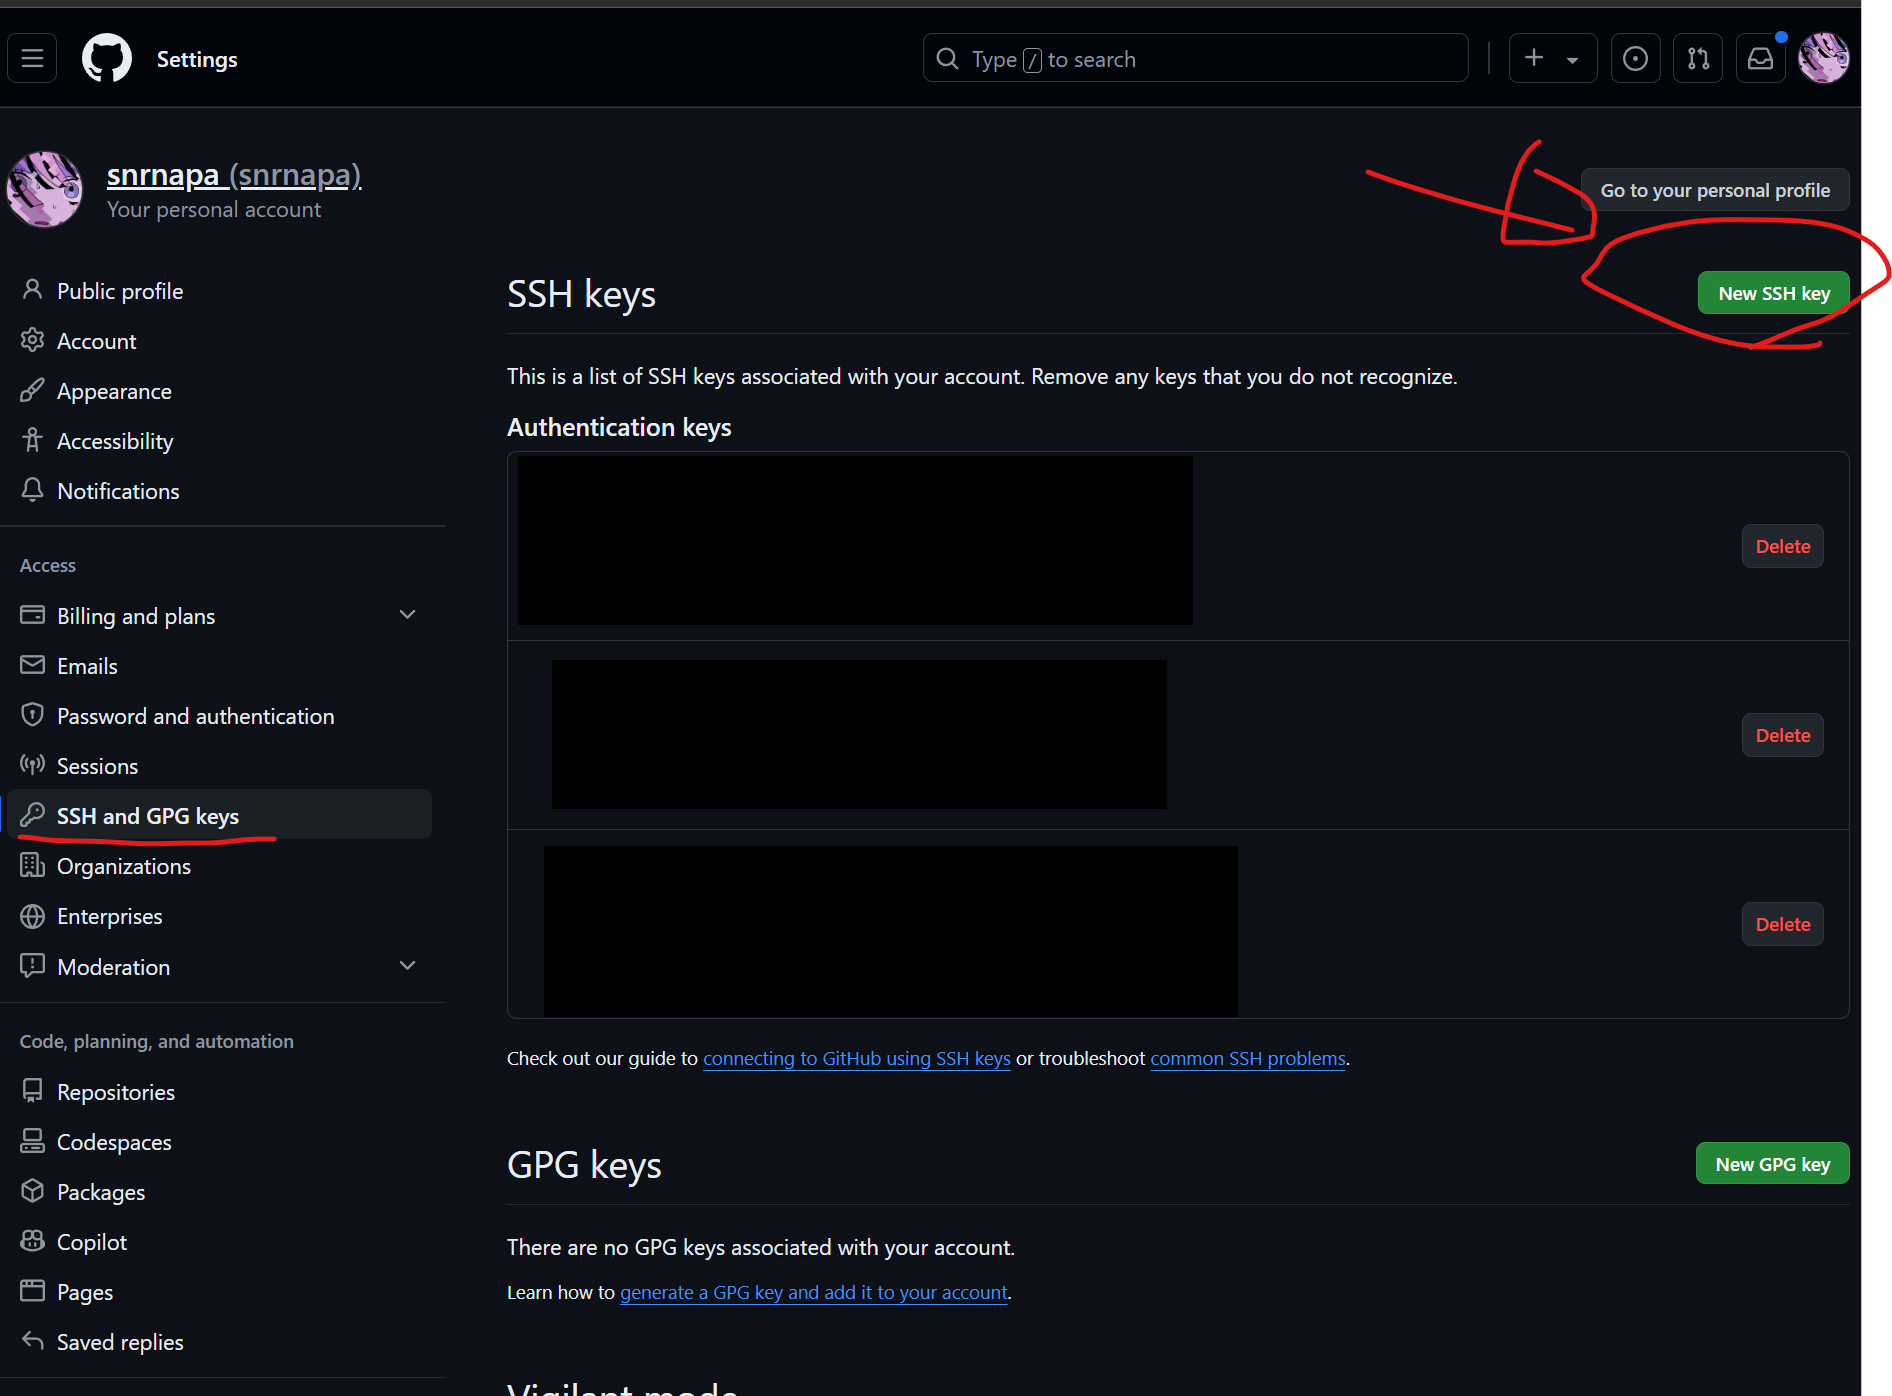Open the snrnapa (snrnapa) profile link
This screenshot has height=1396, width=1892.
click(x=234, y=175)
